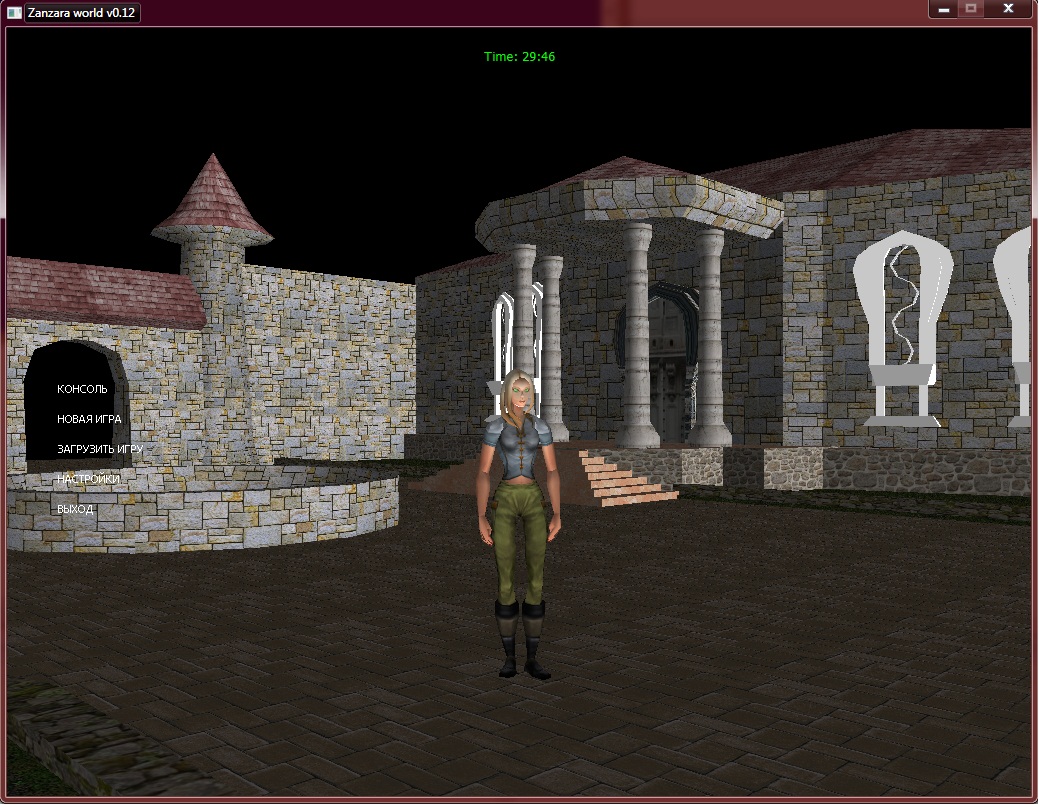The height and width of the screenshot is (805, 1039).
Task: Click the Zanzara world v0.12 title text
Action: tap(82, 11)
